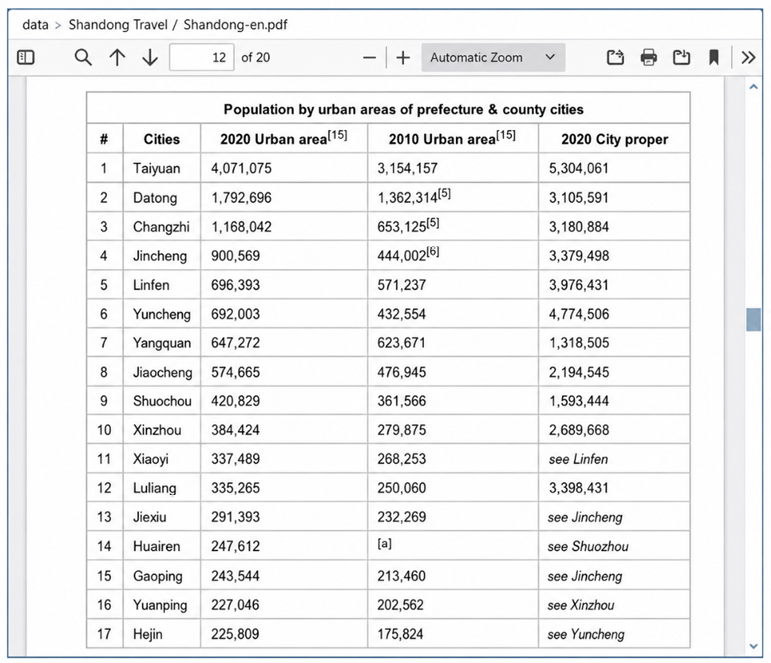Image resolution: width=771 pixels, height=663 pixels.
Task: Click the 'Yuncheng' cell in row 6
Action: (162, 314)
